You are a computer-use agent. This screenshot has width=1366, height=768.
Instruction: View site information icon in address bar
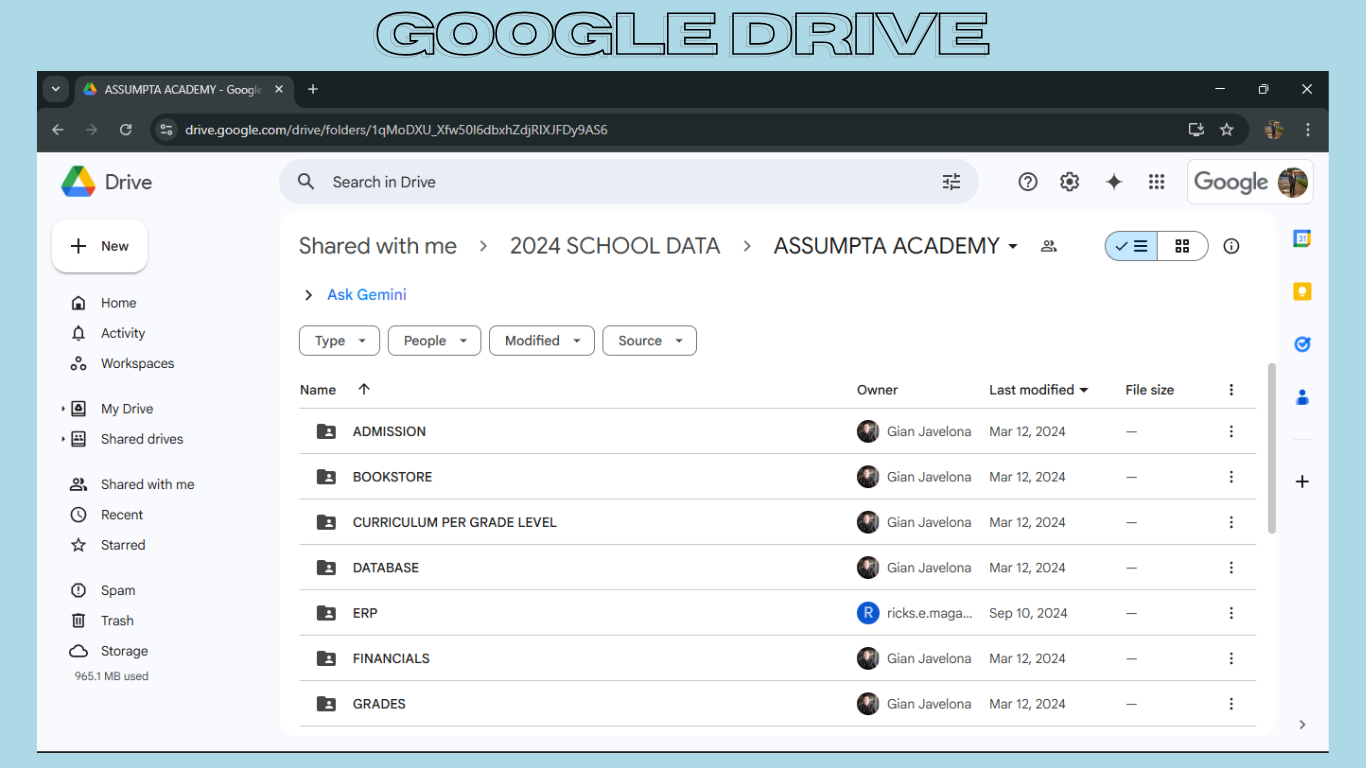coord(167,130)
